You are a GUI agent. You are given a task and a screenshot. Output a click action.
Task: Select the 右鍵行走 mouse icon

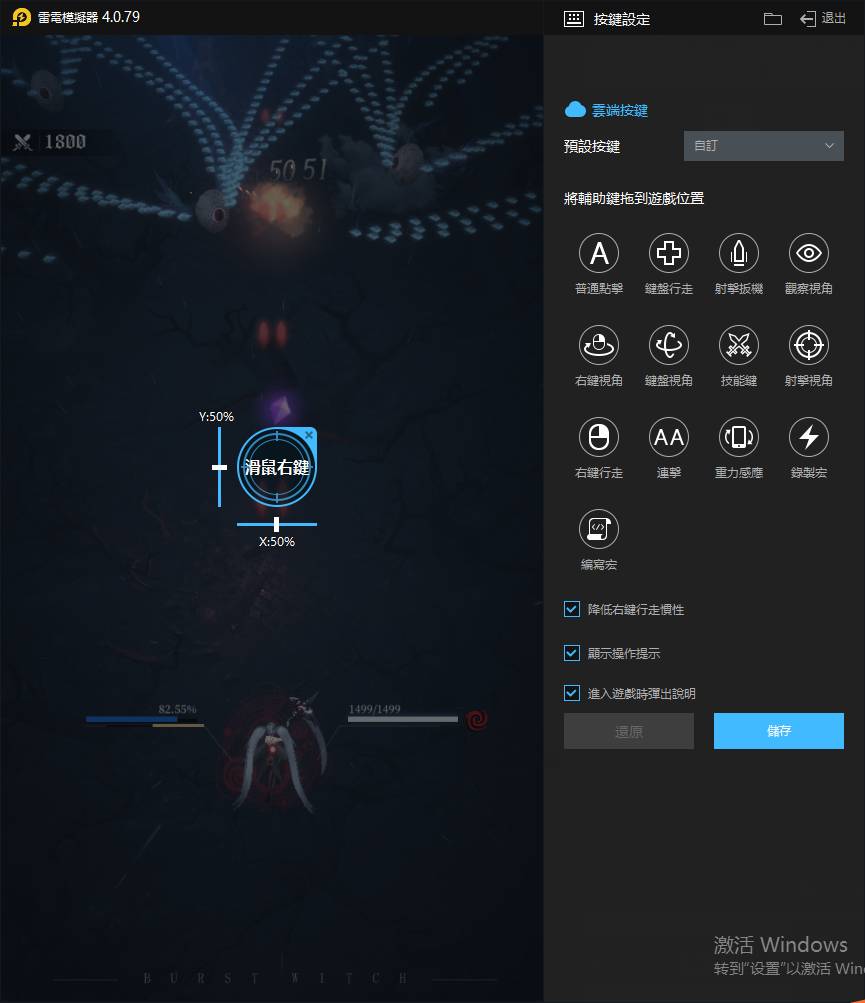pos(599,438)
